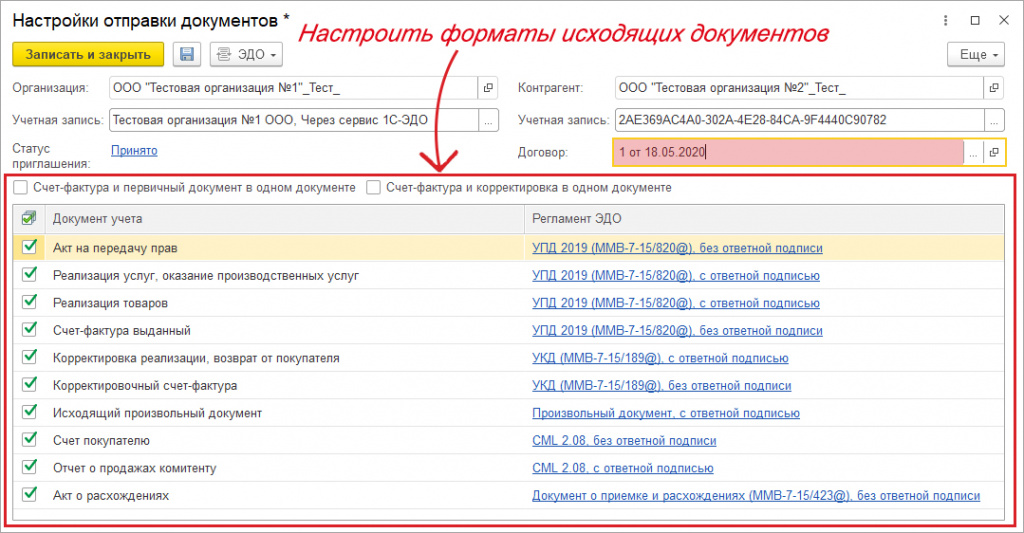Click the Организация input field
The image size is (1024, 533).
pyautogui.click(x=293, y=88)
